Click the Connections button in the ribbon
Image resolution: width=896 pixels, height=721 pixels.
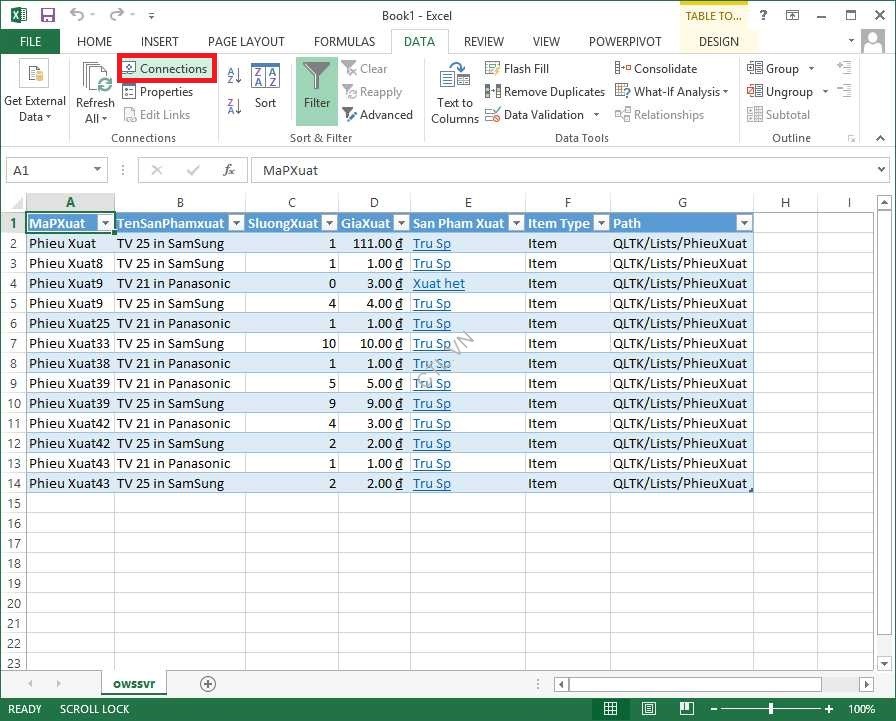point(166,69)
